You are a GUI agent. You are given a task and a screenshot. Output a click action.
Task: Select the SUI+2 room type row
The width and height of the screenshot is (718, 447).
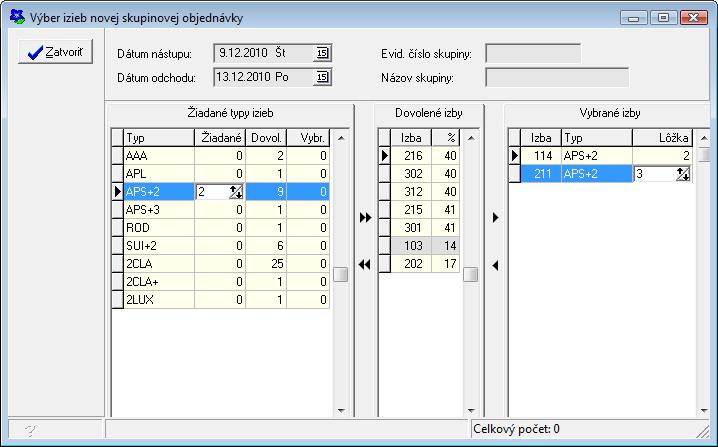tap(158, 246)
